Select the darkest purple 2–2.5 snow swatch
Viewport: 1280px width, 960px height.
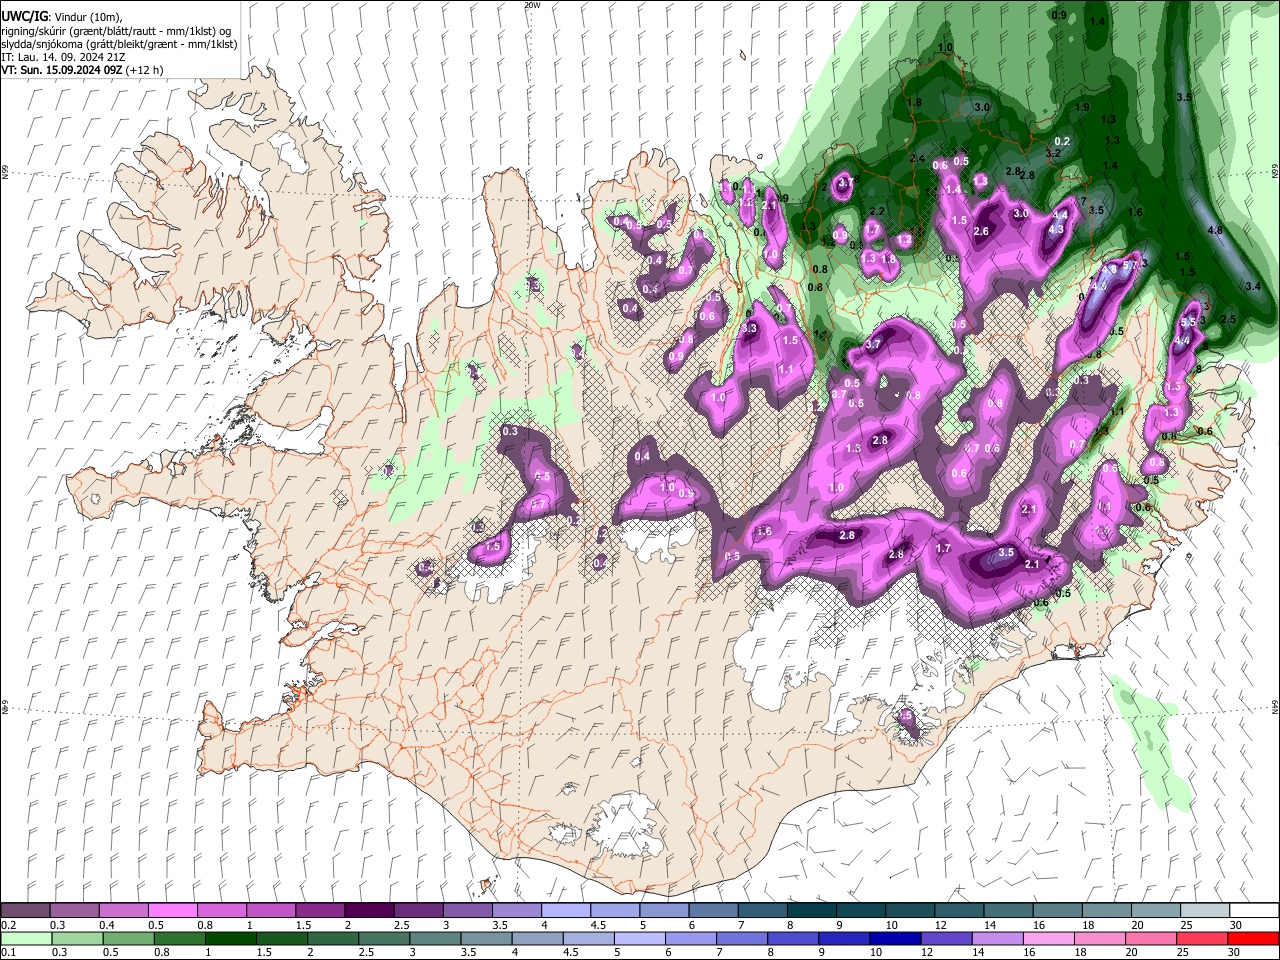(369, 911)
